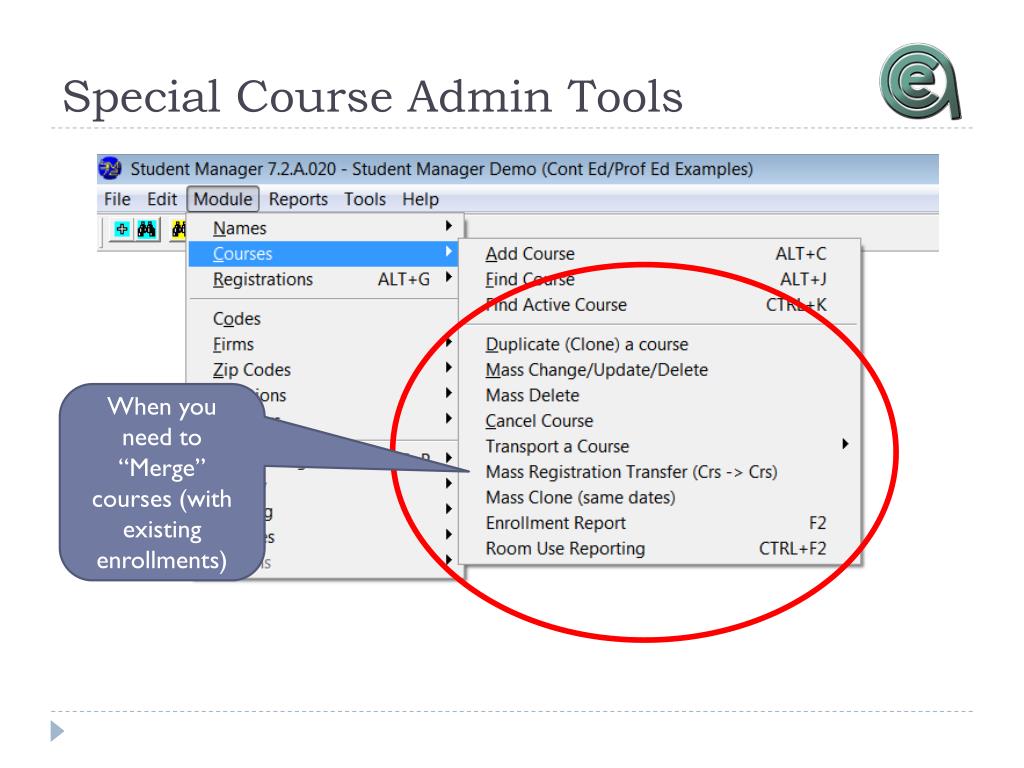Expand the Transport a Course arrow
The image size is (1024, 768).
tap(845, 444)
